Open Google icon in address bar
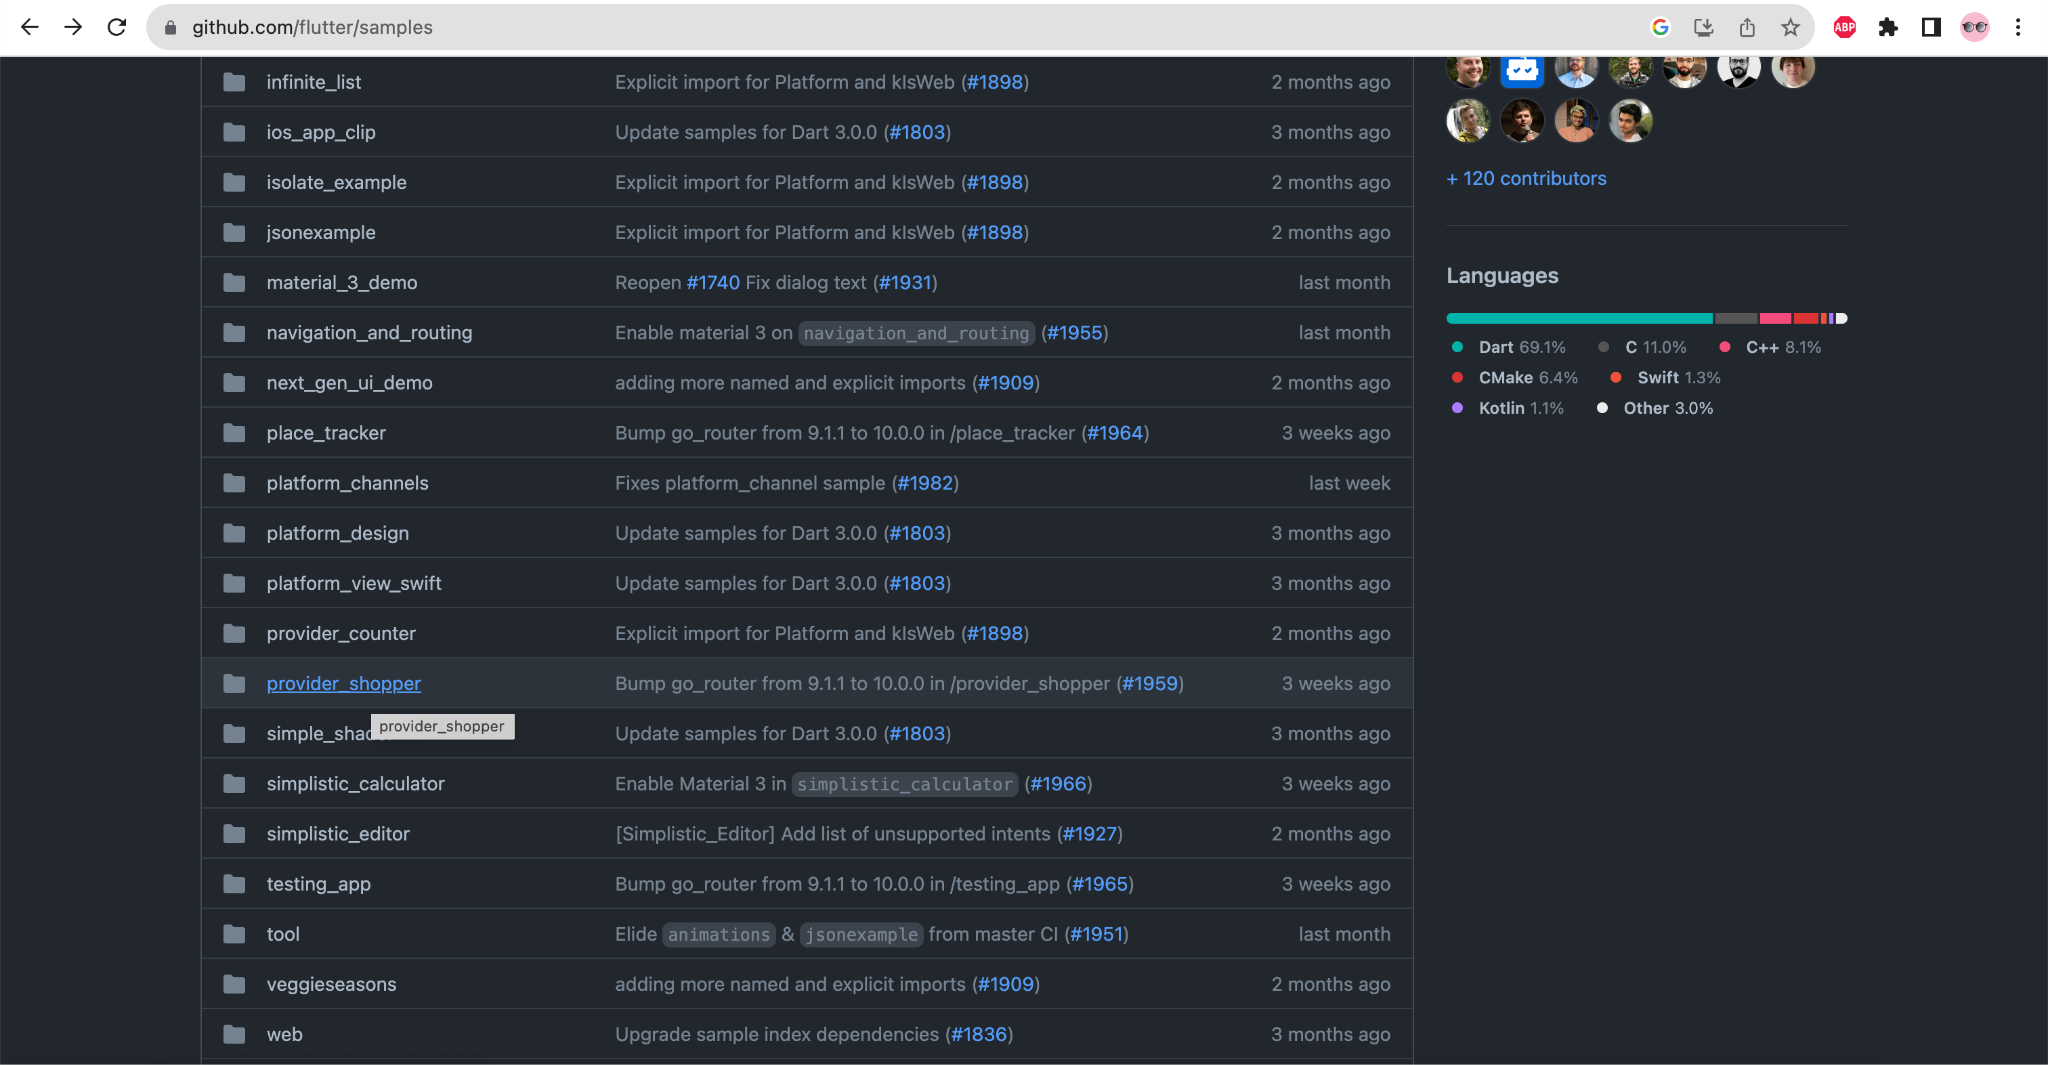The width and height of the screenshot is (2048, 1065). point(1661,27)
